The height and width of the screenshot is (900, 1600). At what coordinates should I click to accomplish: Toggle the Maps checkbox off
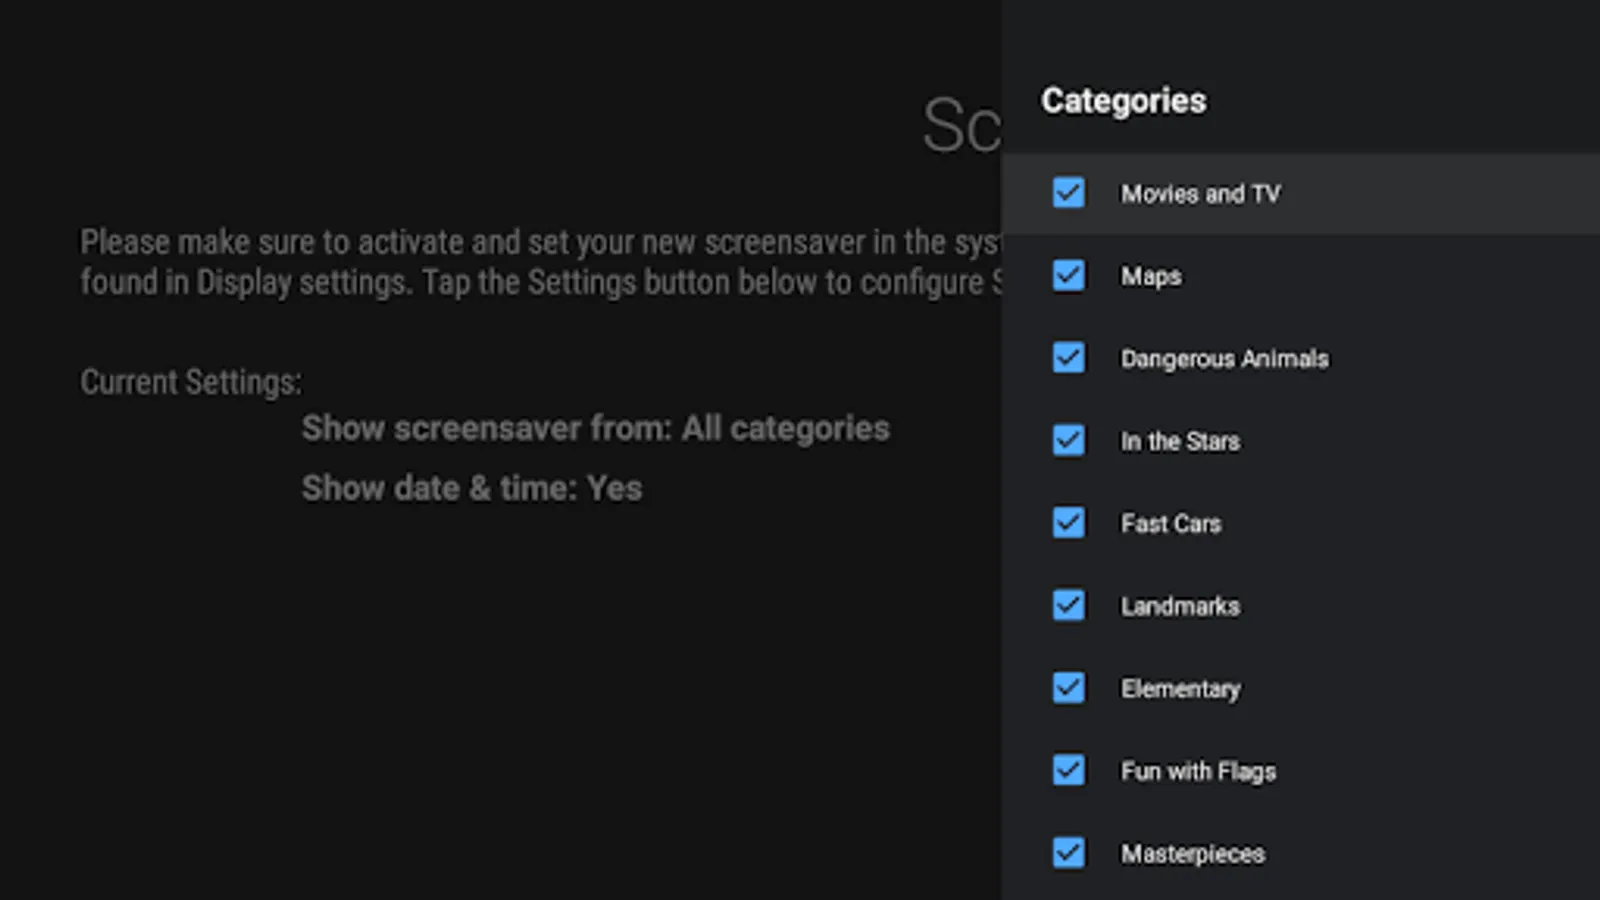pyautogui.click(x=1068, y=275)
